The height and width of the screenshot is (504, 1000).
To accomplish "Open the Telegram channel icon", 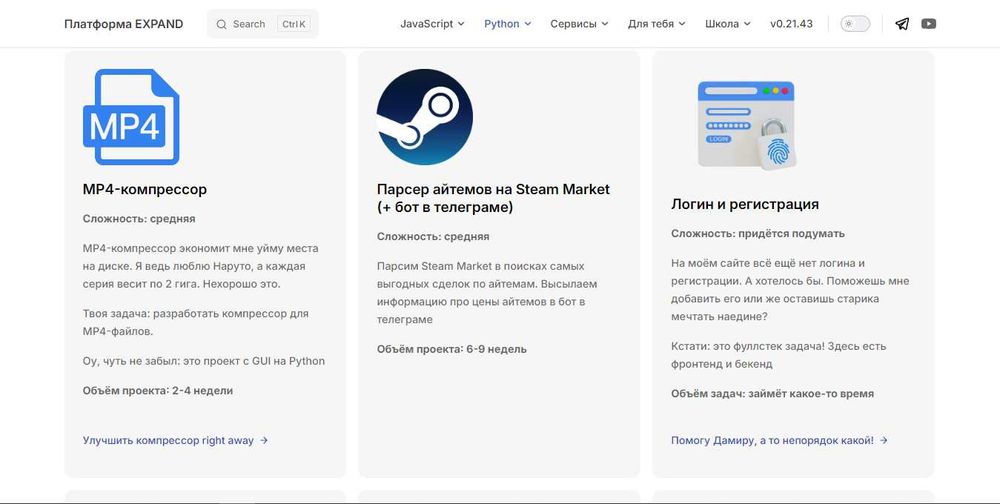I will pos(902,24).
